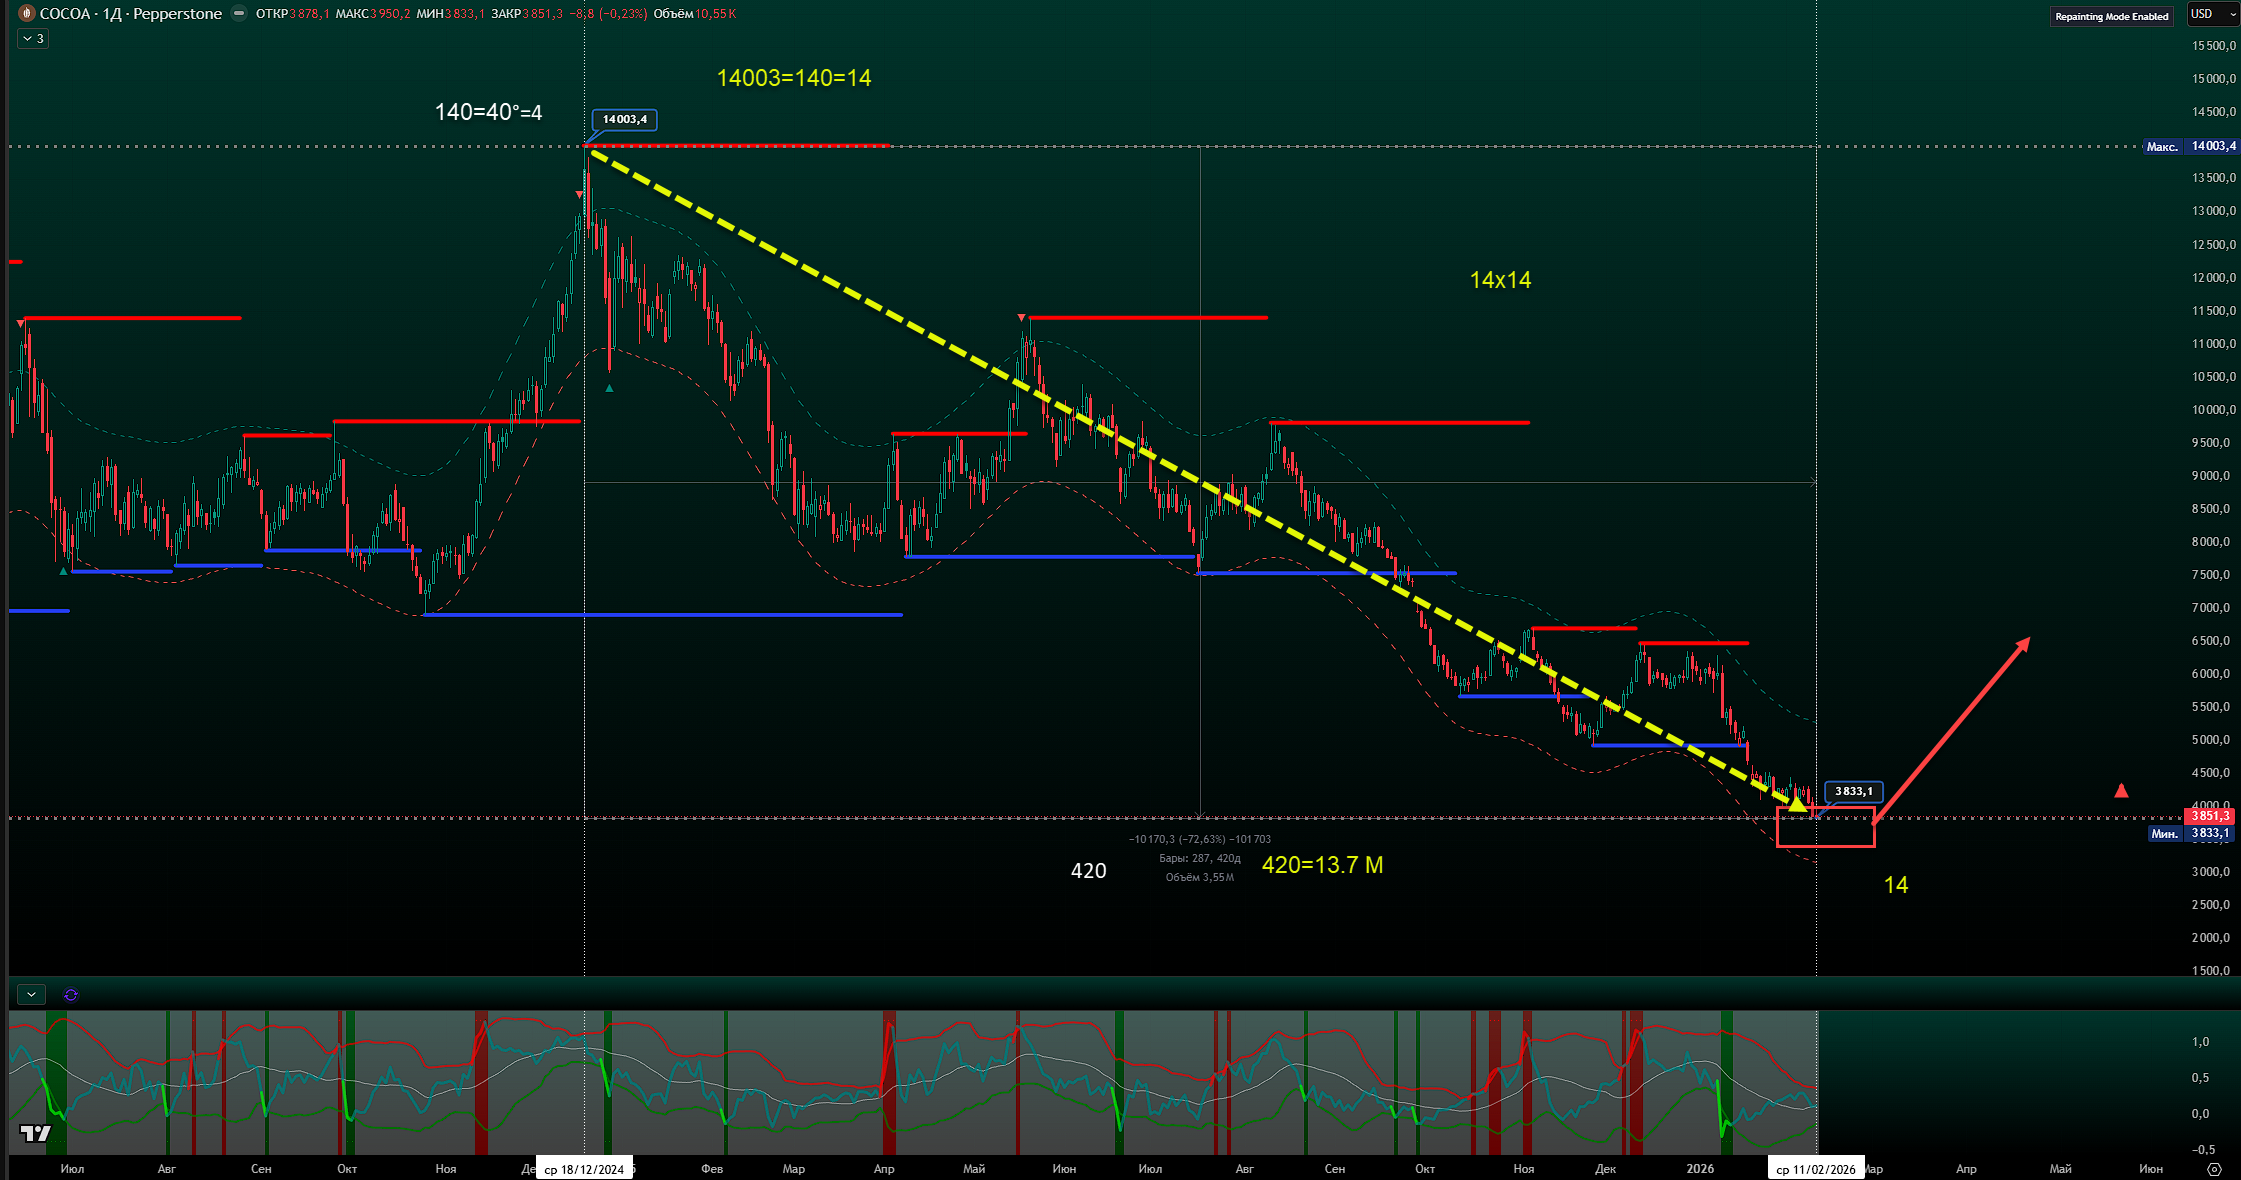The image size is (2241, 1180).
Task: Click the 14003,4 max price callout
Action: pos(624,119)
